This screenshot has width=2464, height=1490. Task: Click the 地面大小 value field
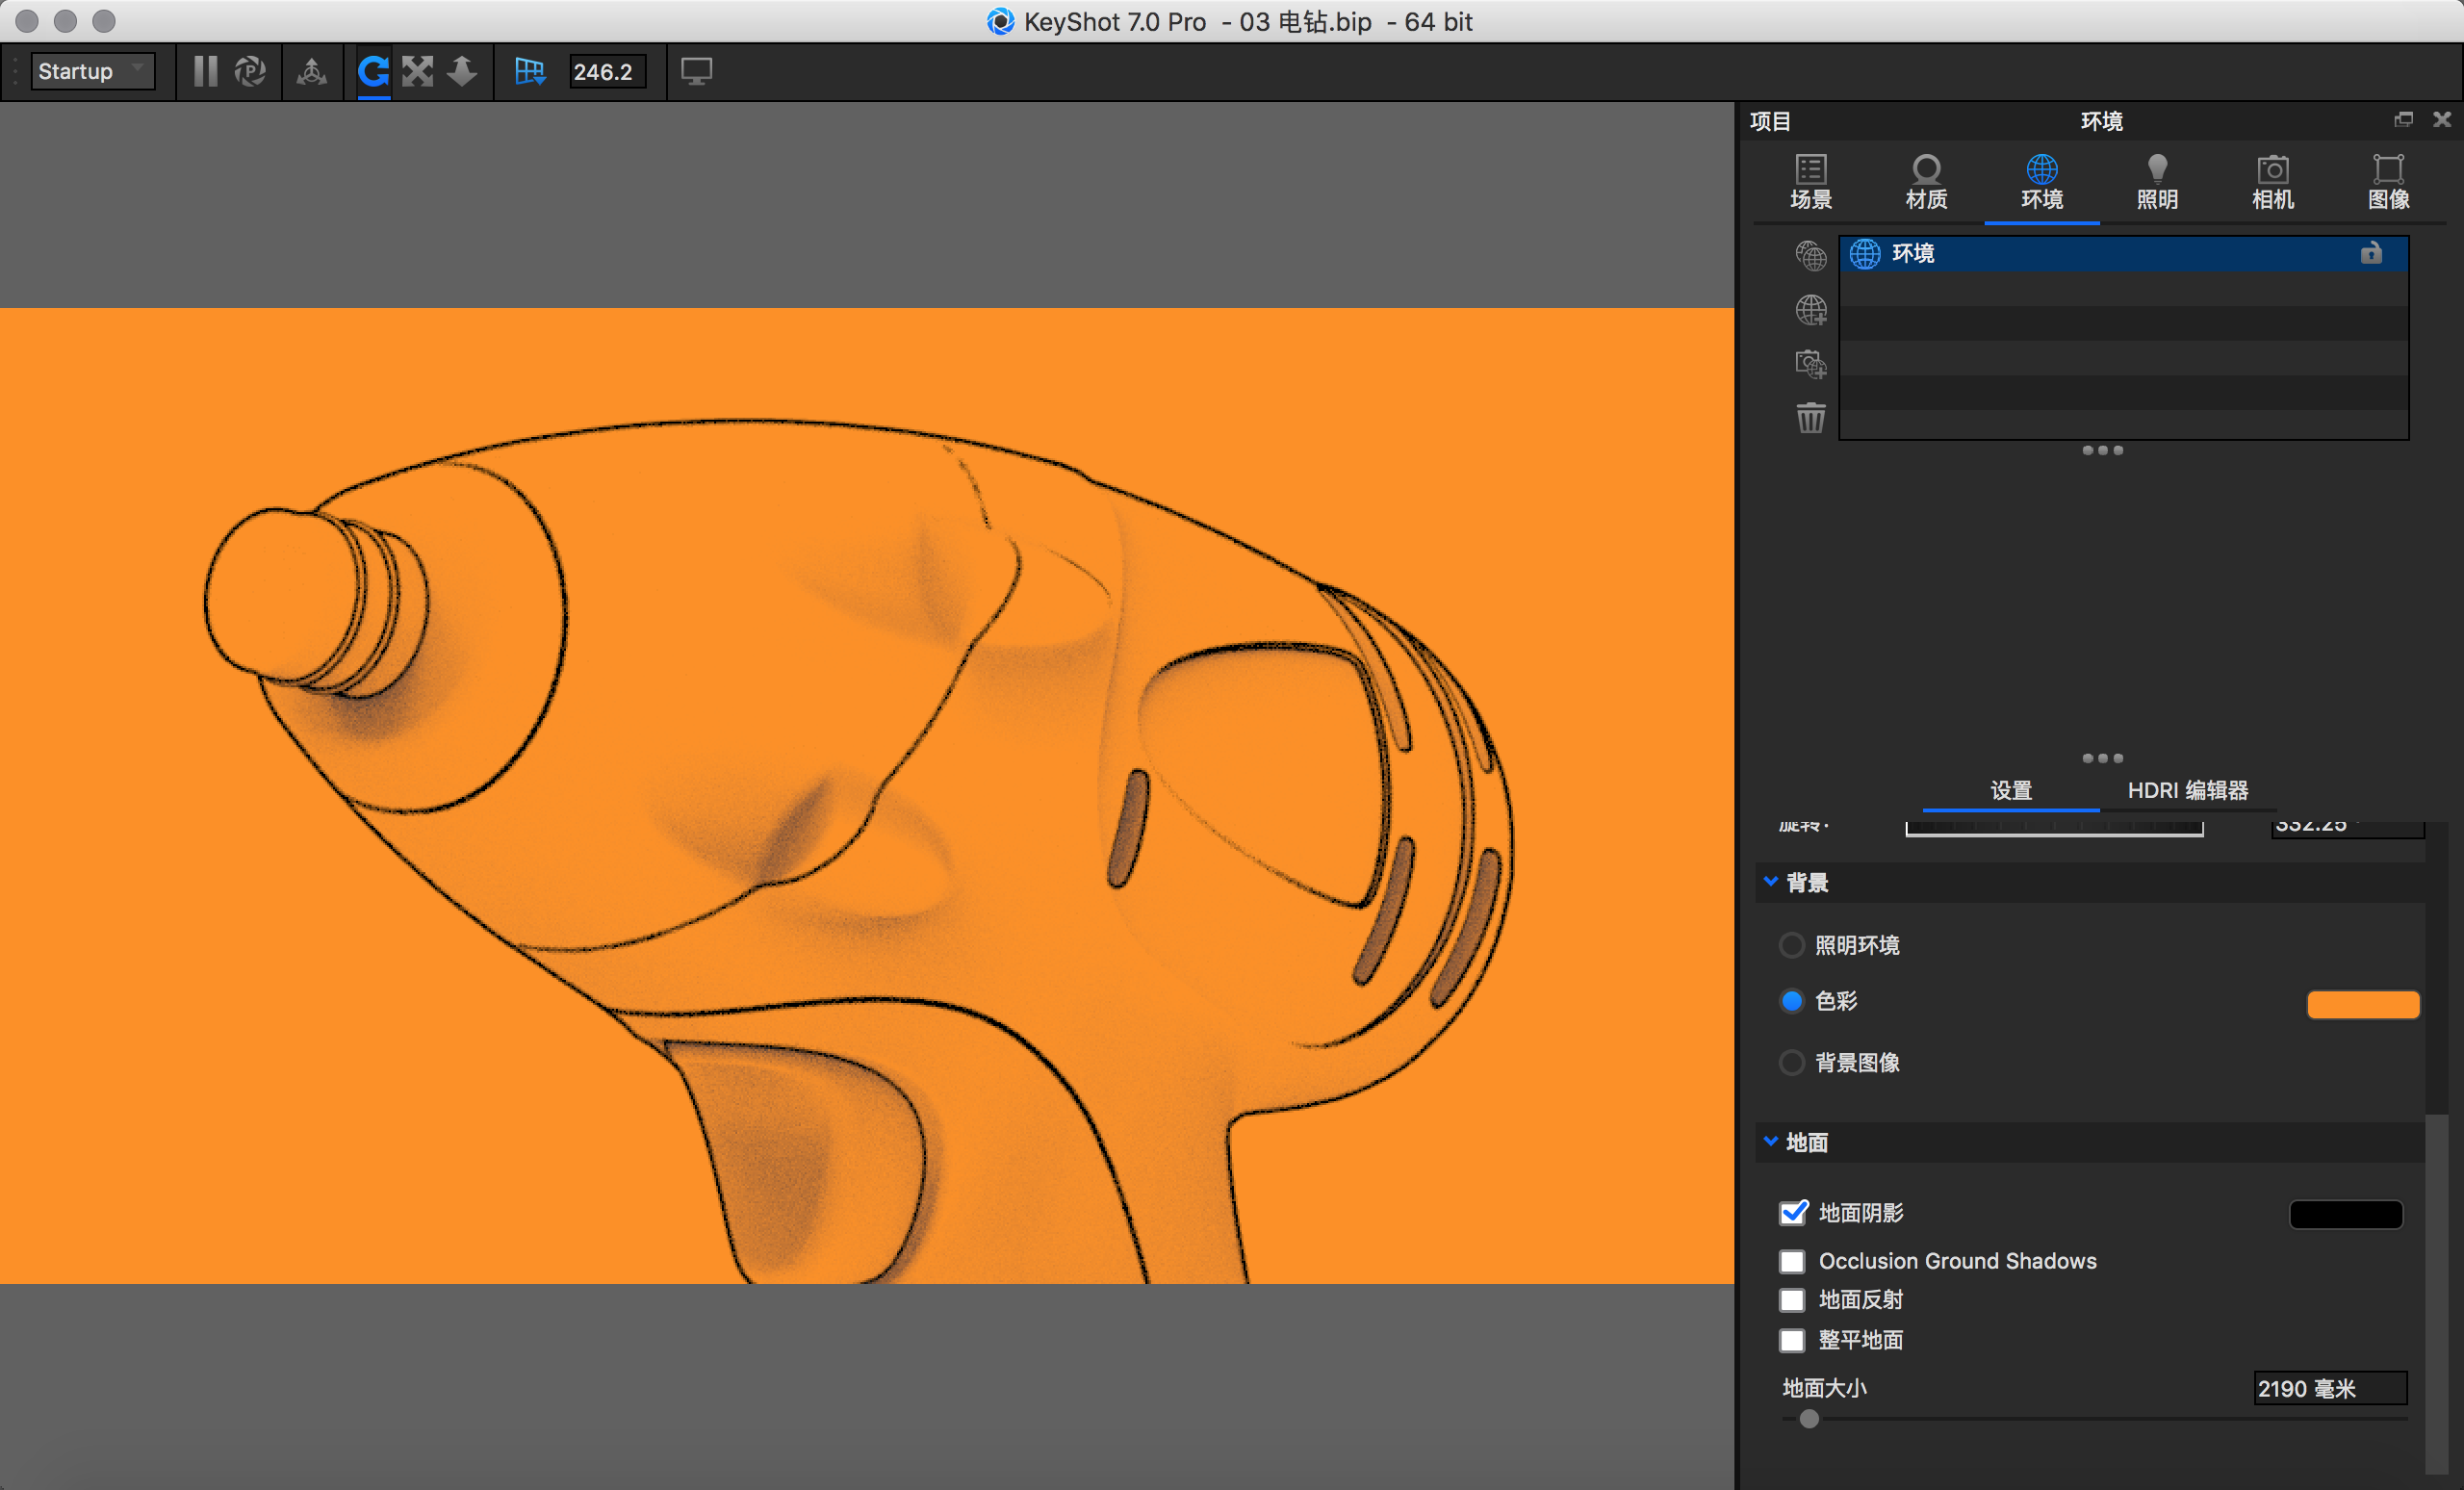[2328, 1388]
